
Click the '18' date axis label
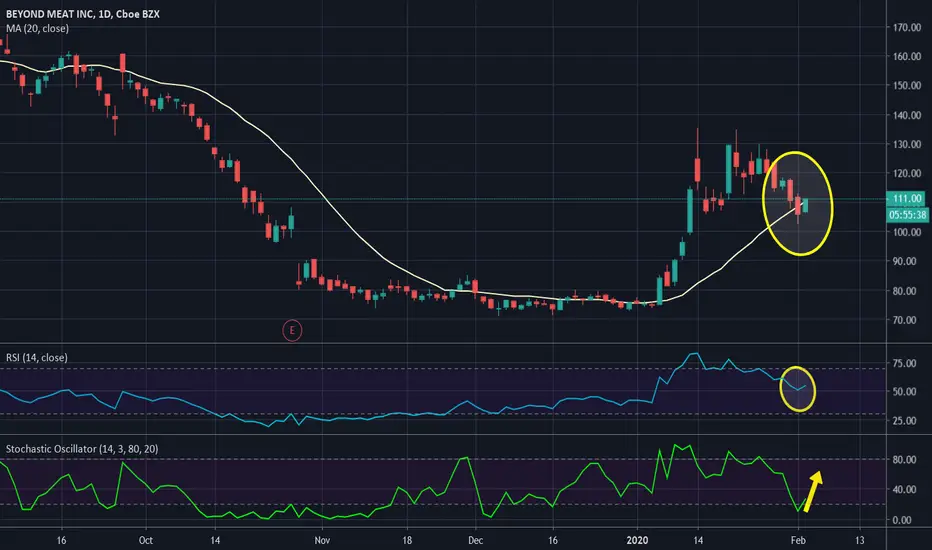407,540
